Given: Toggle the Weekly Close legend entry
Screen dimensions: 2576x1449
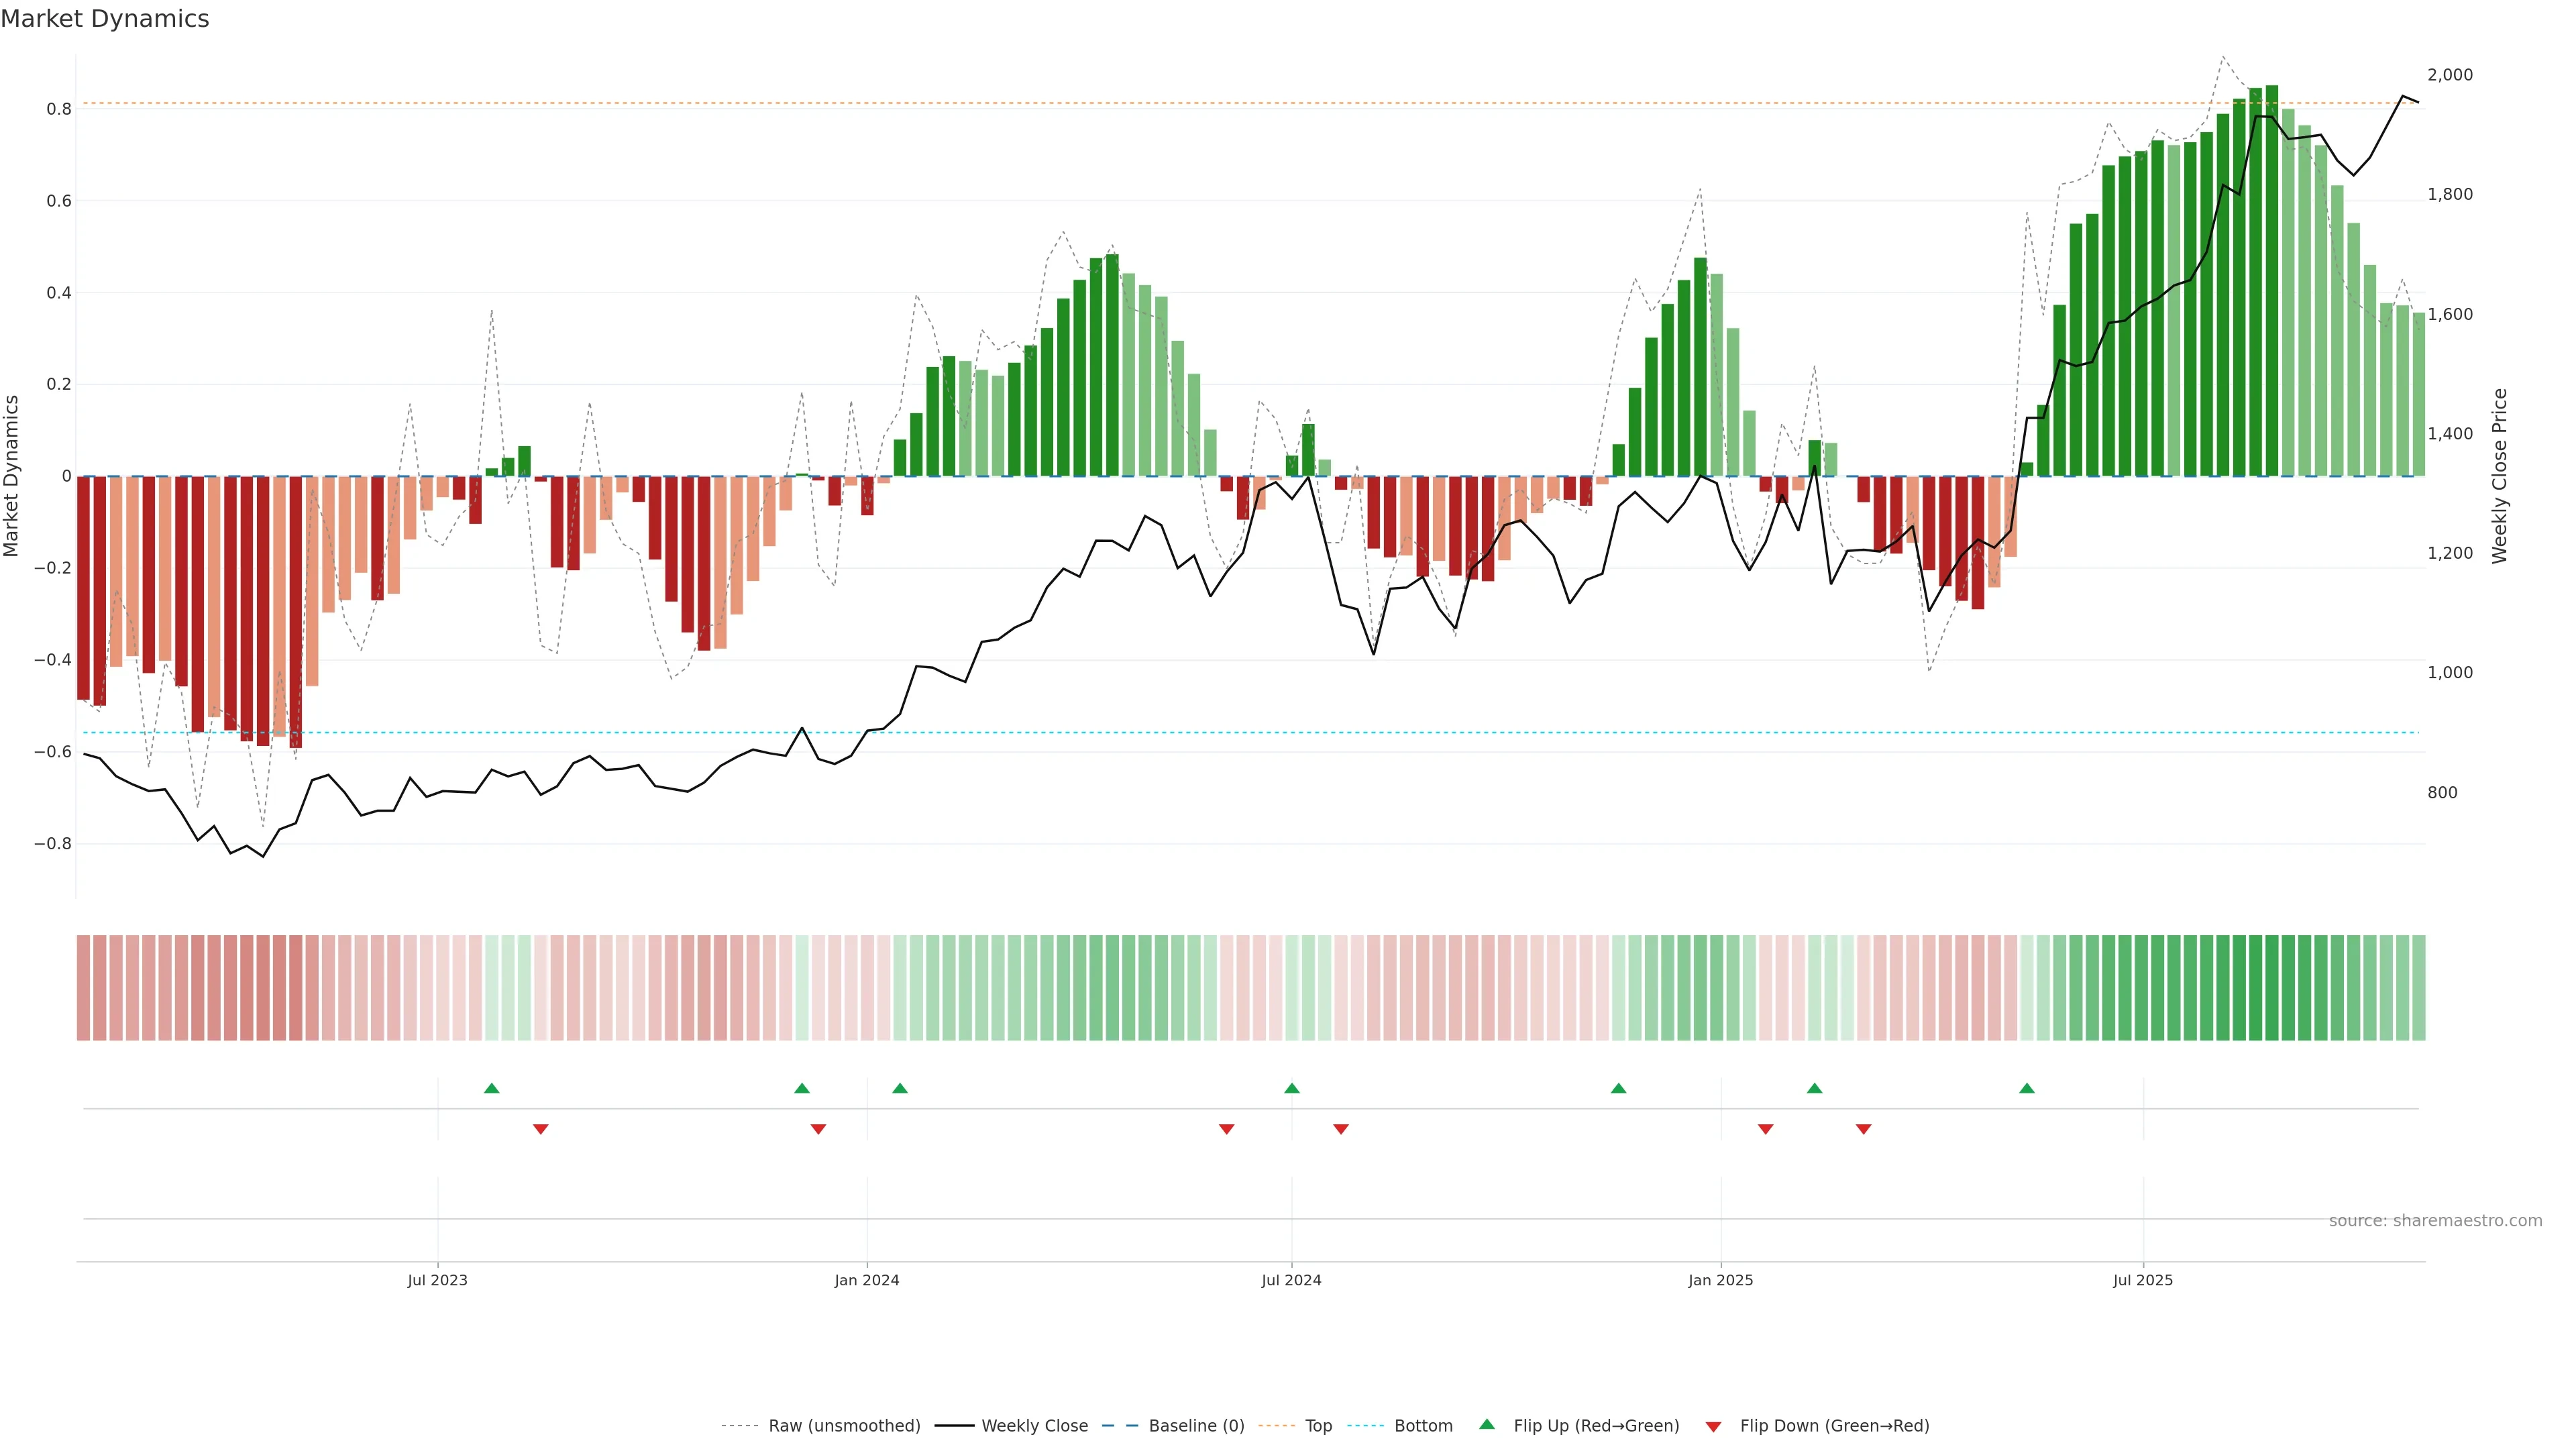Looking at the screenshot, I should 1034,1426.
